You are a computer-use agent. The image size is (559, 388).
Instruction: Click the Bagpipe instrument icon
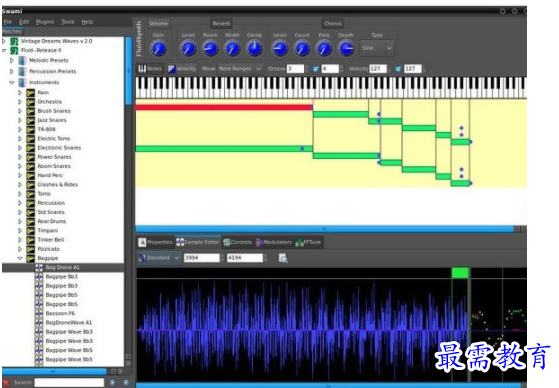[31, 258]
